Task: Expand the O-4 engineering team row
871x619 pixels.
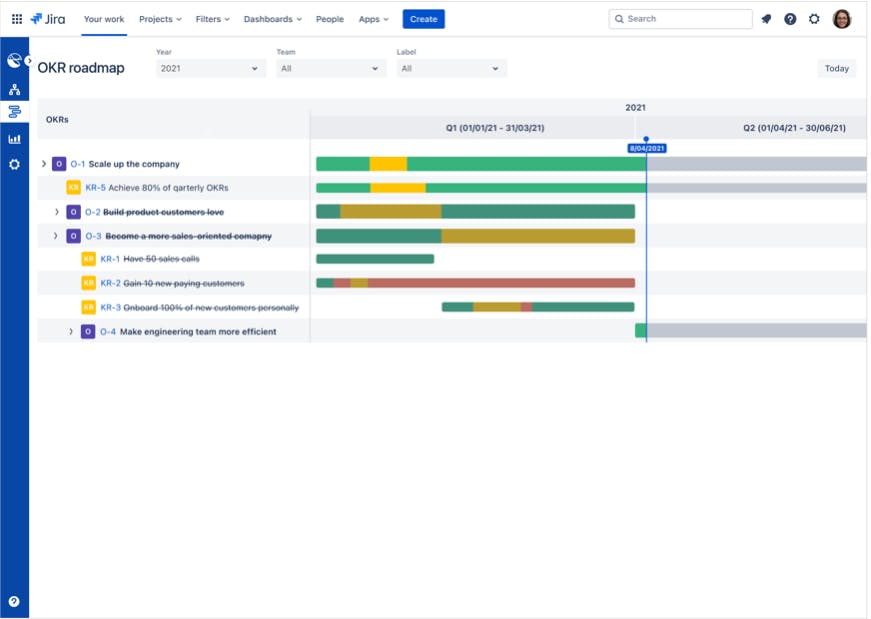Action: coord(71,332)
